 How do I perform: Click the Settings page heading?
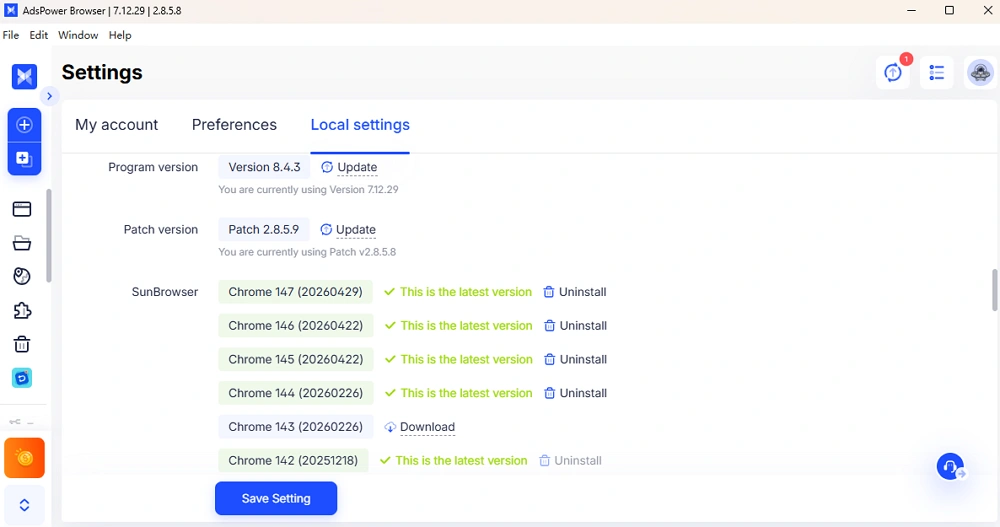(102, 73)
